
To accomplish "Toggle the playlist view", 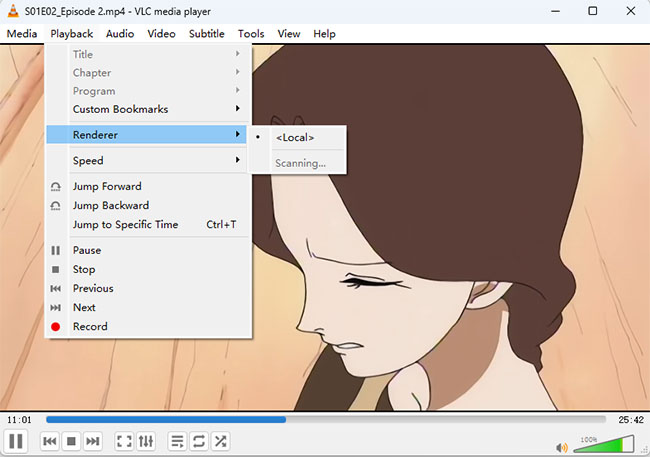I will tap(177, 441).
